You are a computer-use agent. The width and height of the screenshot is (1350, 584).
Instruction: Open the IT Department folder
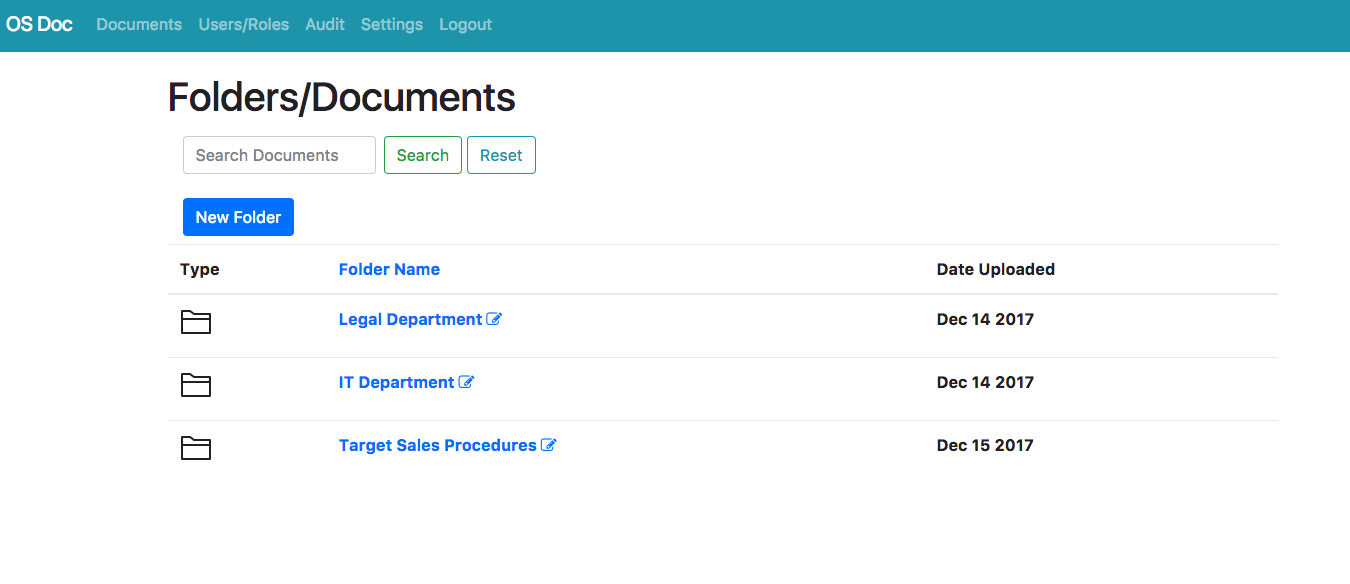coord(397,381)
